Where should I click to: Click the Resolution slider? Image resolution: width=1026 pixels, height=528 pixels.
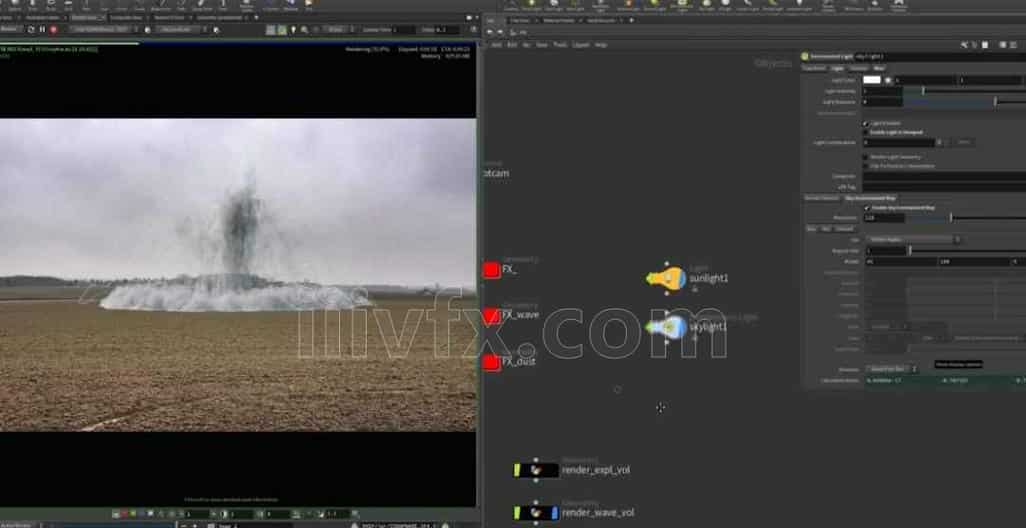[965, 218]
